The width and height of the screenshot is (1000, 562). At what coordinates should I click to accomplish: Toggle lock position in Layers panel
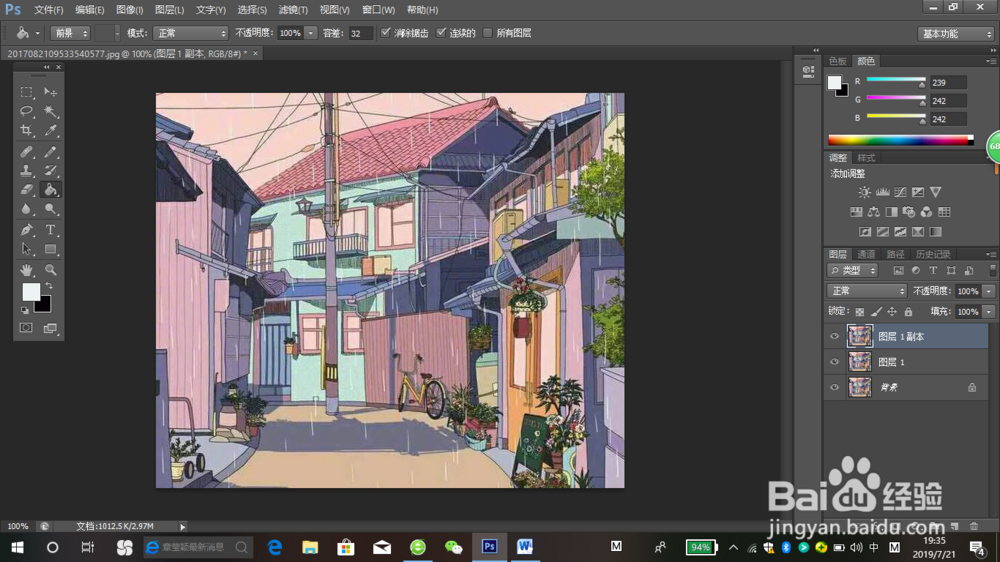(892, 311)
